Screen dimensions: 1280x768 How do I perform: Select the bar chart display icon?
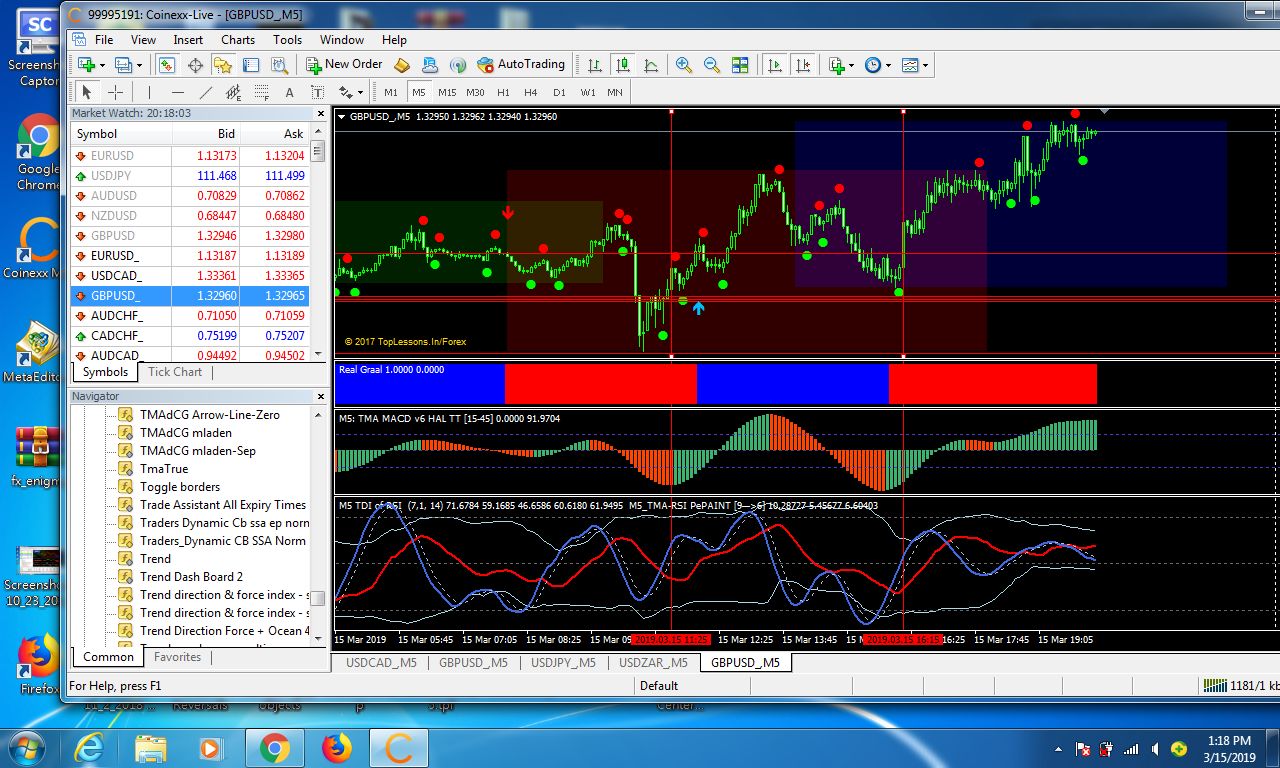pyautogui.click(x=595, y=64)
